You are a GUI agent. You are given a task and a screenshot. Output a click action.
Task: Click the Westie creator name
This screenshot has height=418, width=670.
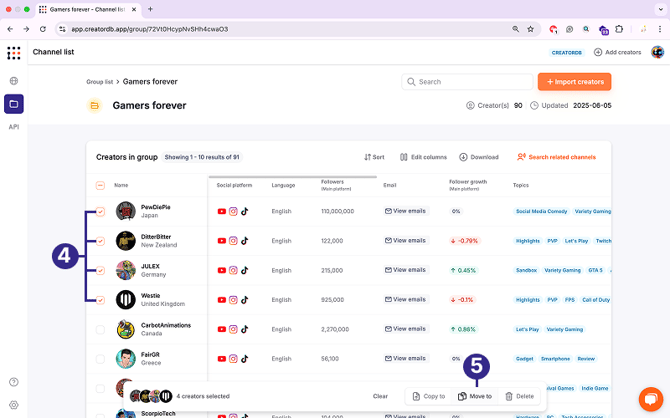(x=150, y=296)
